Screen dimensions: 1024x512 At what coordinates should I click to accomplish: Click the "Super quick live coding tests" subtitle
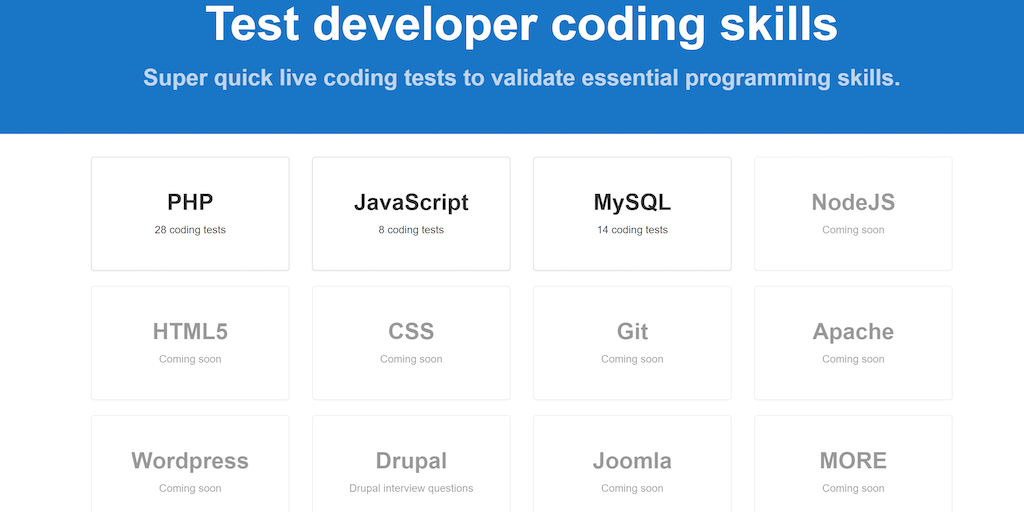pyautogui.click(x=521, y=78)
